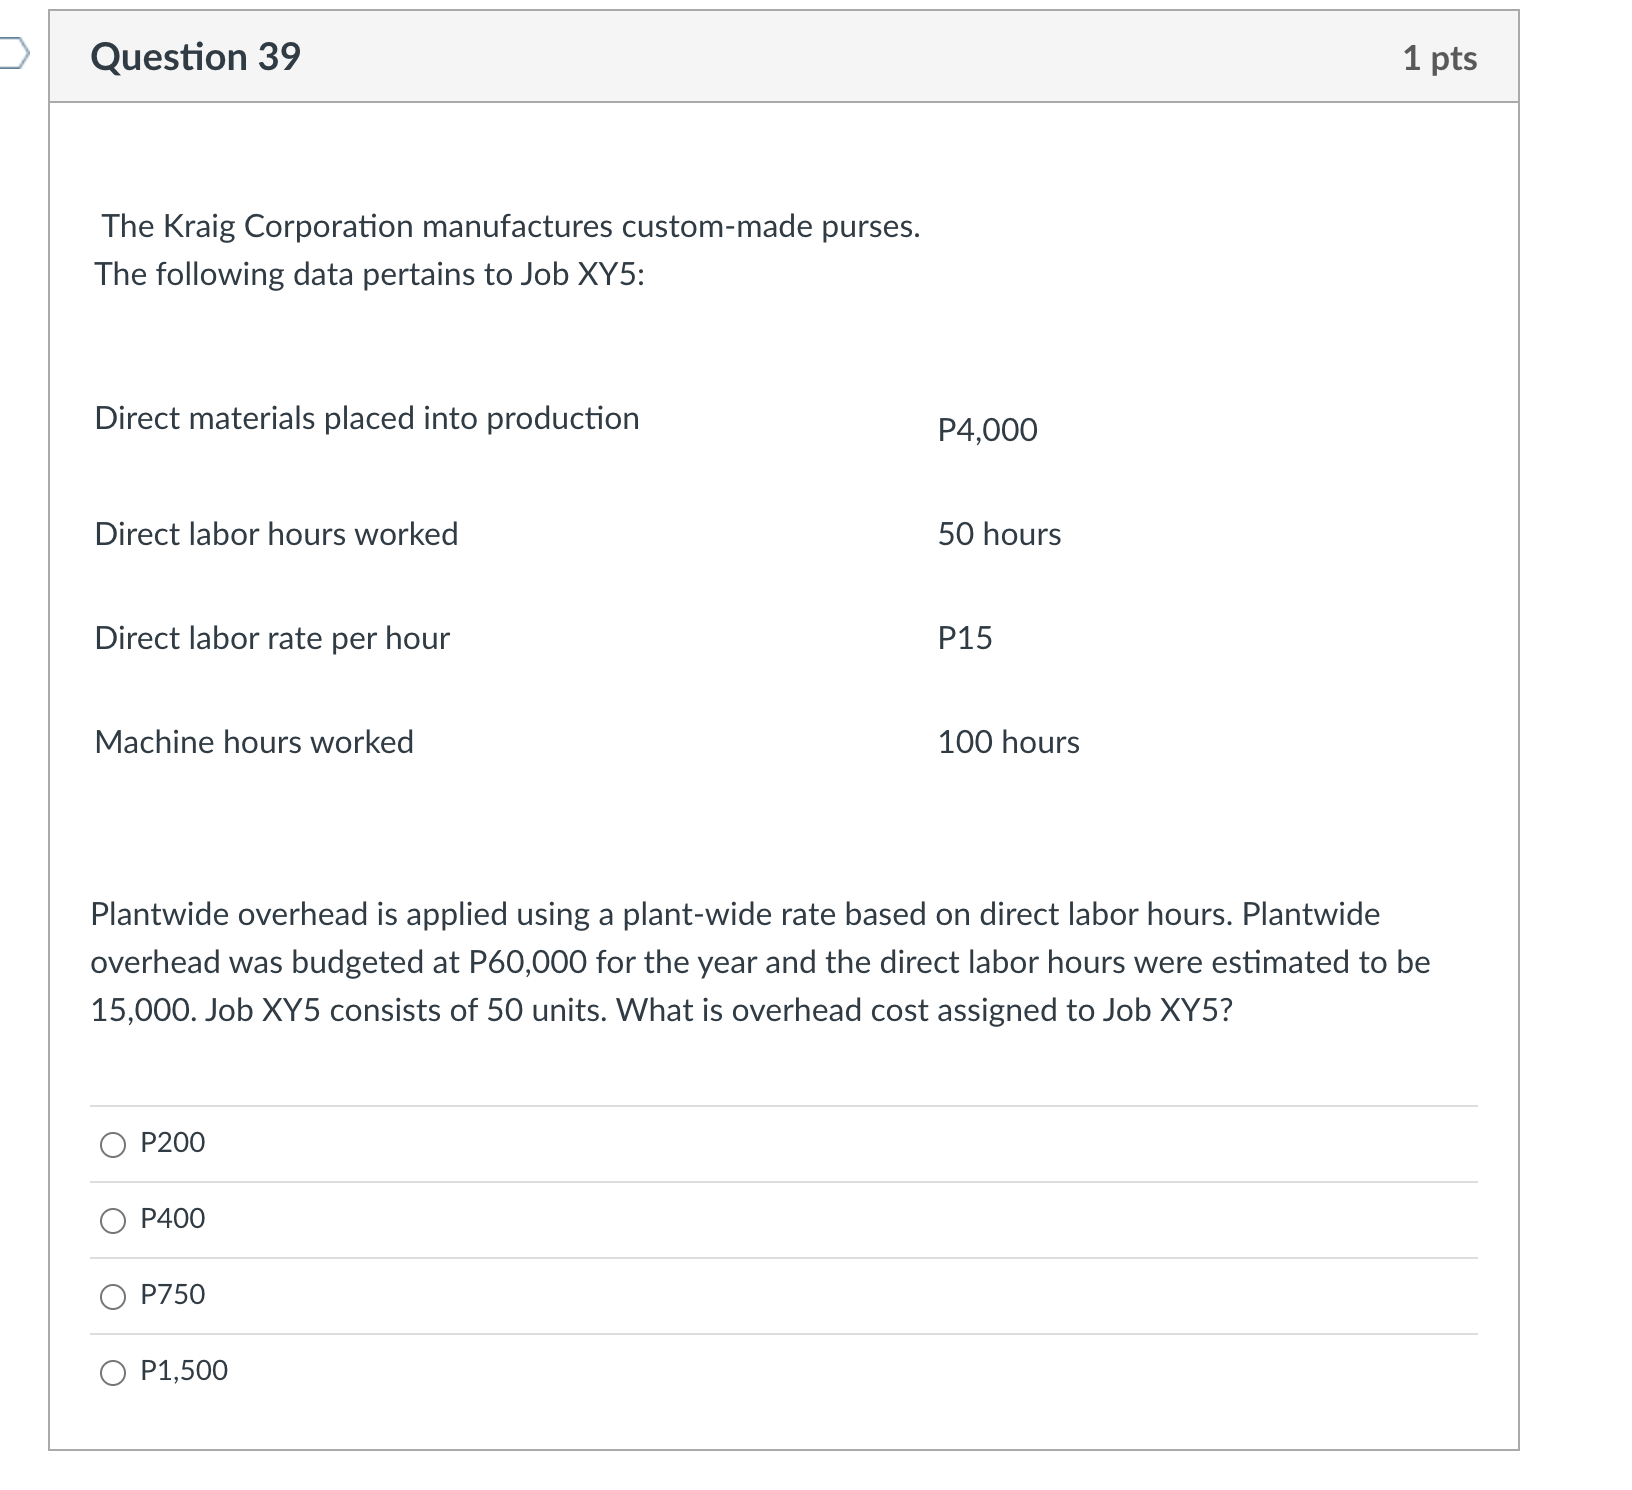Click the 50 hours labor value

(x=998, y=534)
